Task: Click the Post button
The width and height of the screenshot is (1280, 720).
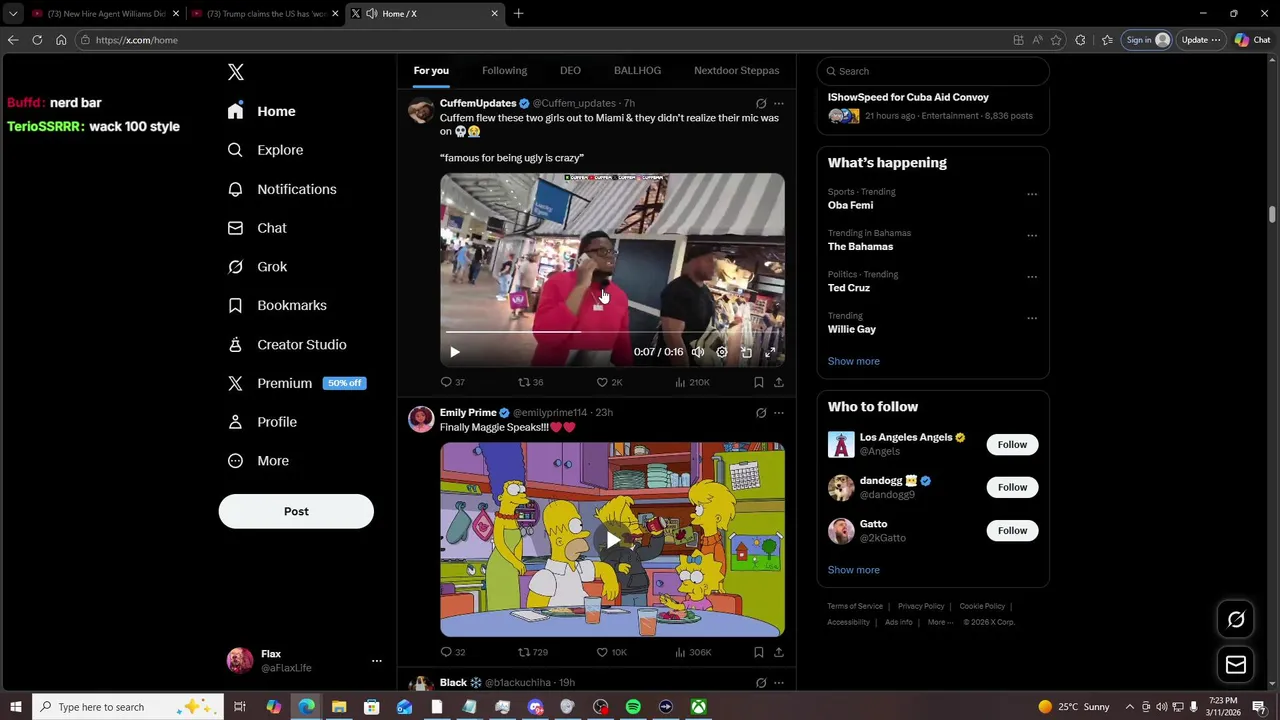Action: point(296,511)
